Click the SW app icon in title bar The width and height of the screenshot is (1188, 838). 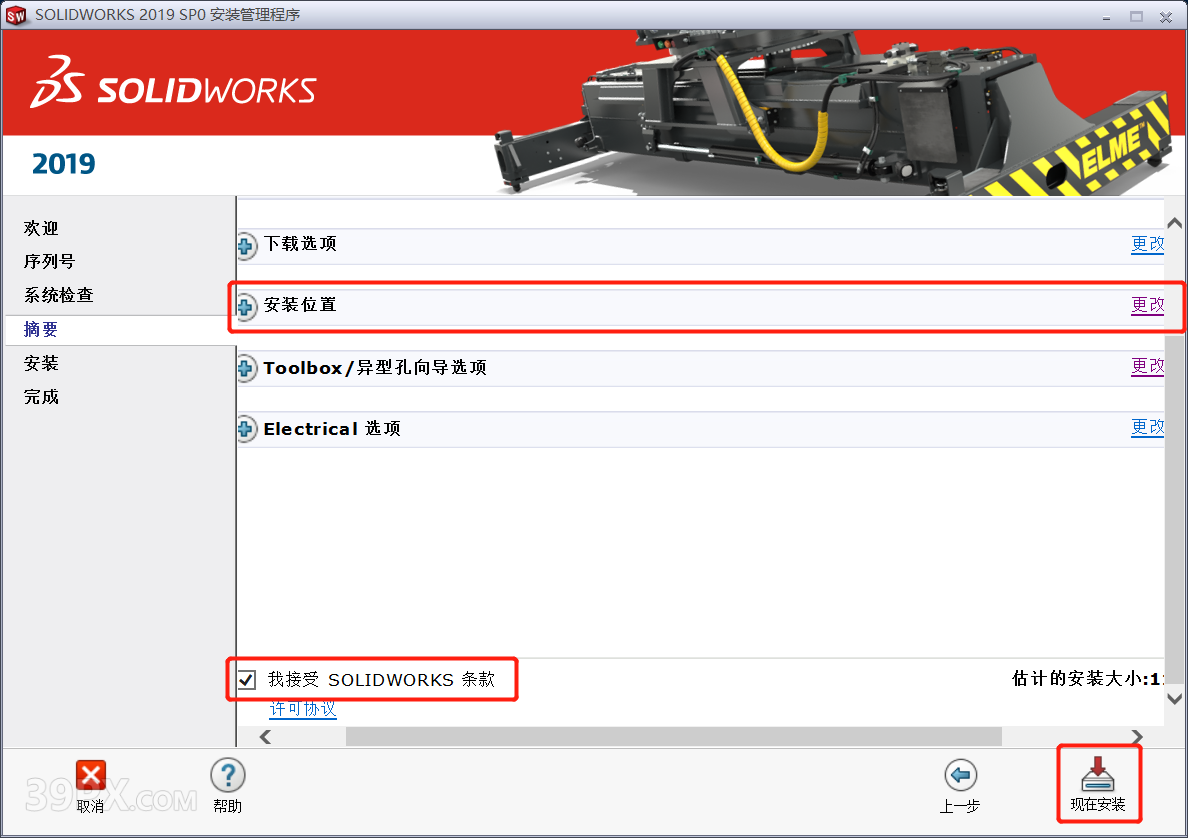[x=16, y=15]
